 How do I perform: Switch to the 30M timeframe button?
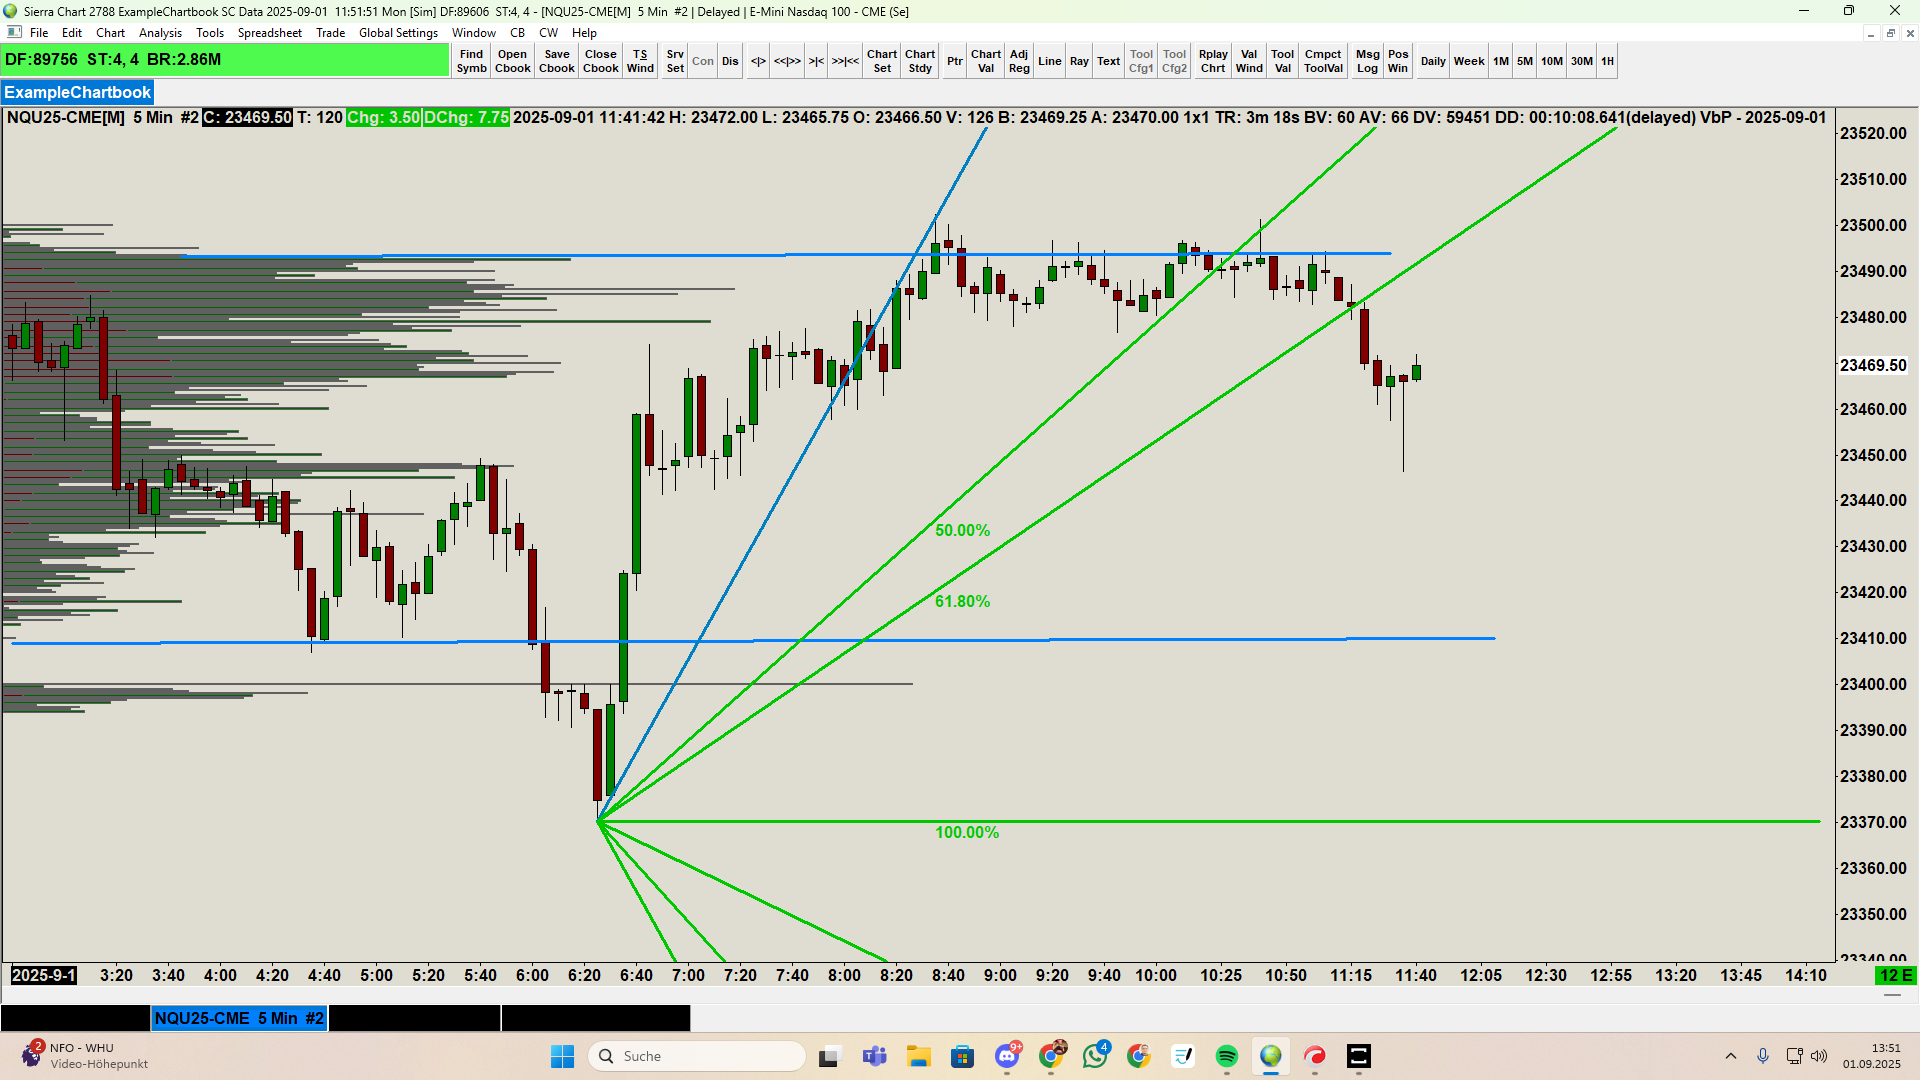pyautogui.click(x=1581, y=61)
